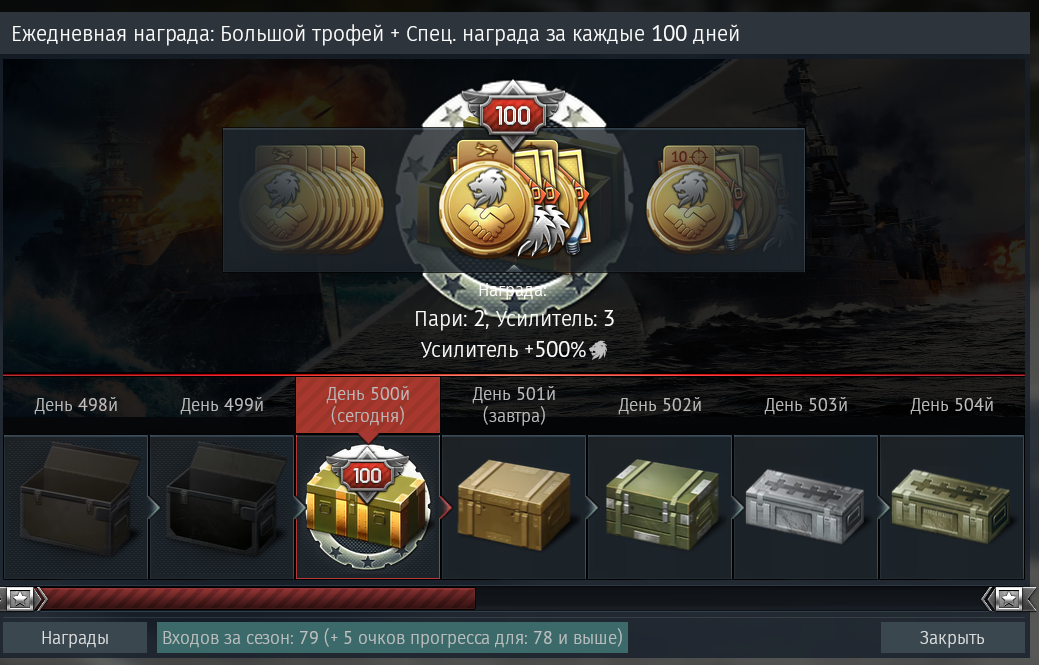Open the Награды button
This screenshot has height=665, width=1039.
click(75, 638)
